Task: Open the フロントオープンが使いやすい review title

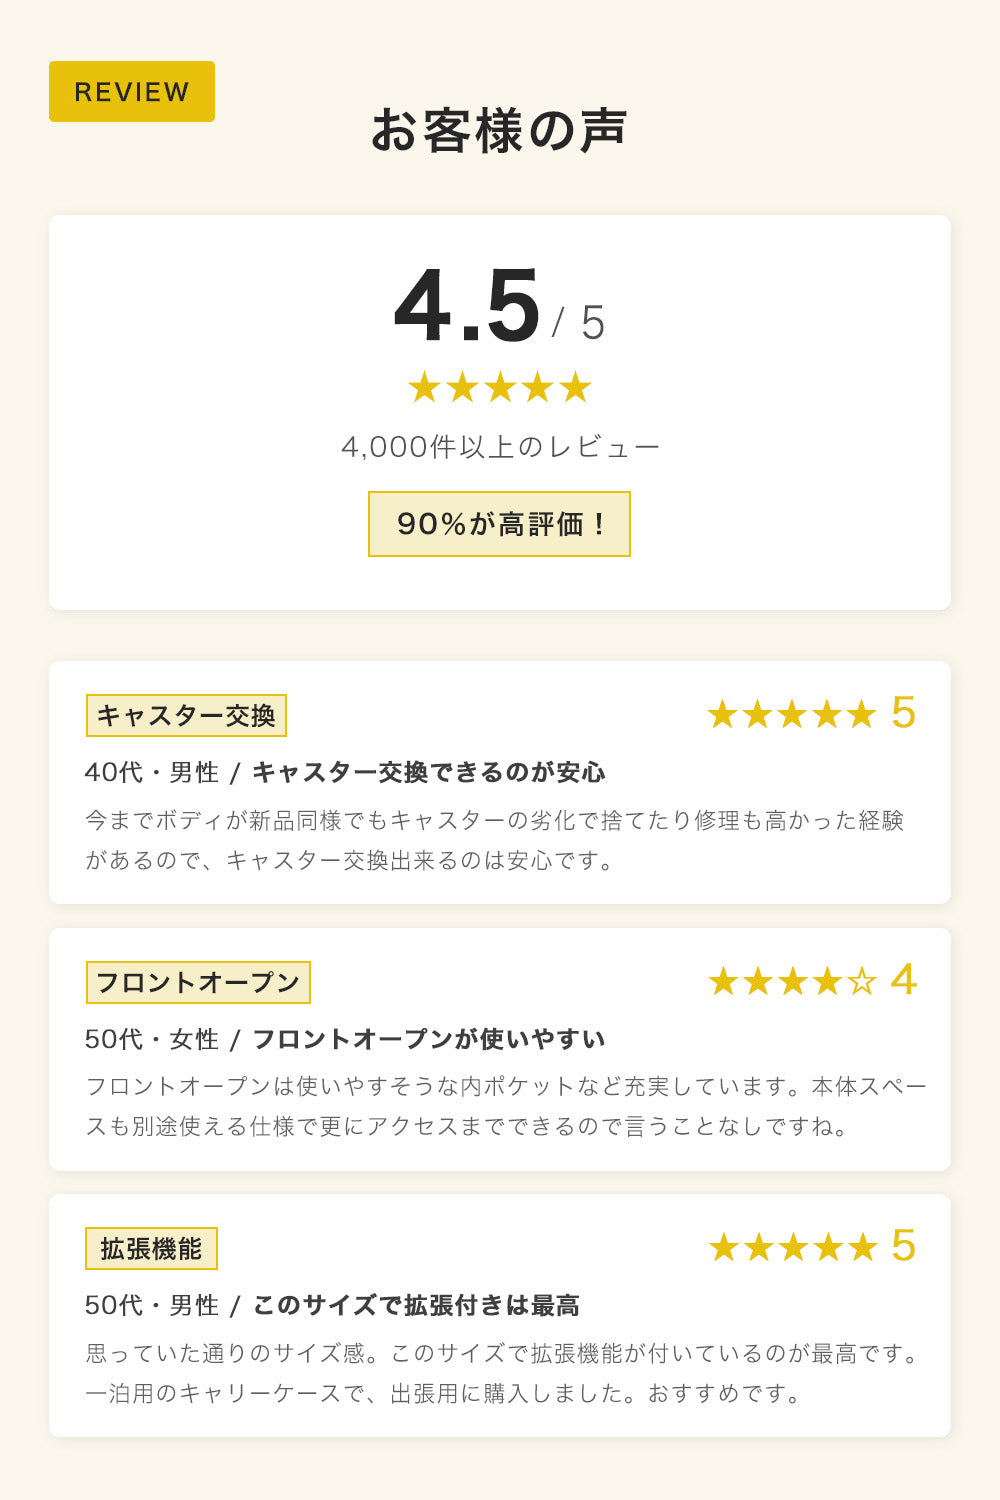Action: point(429,1039)
